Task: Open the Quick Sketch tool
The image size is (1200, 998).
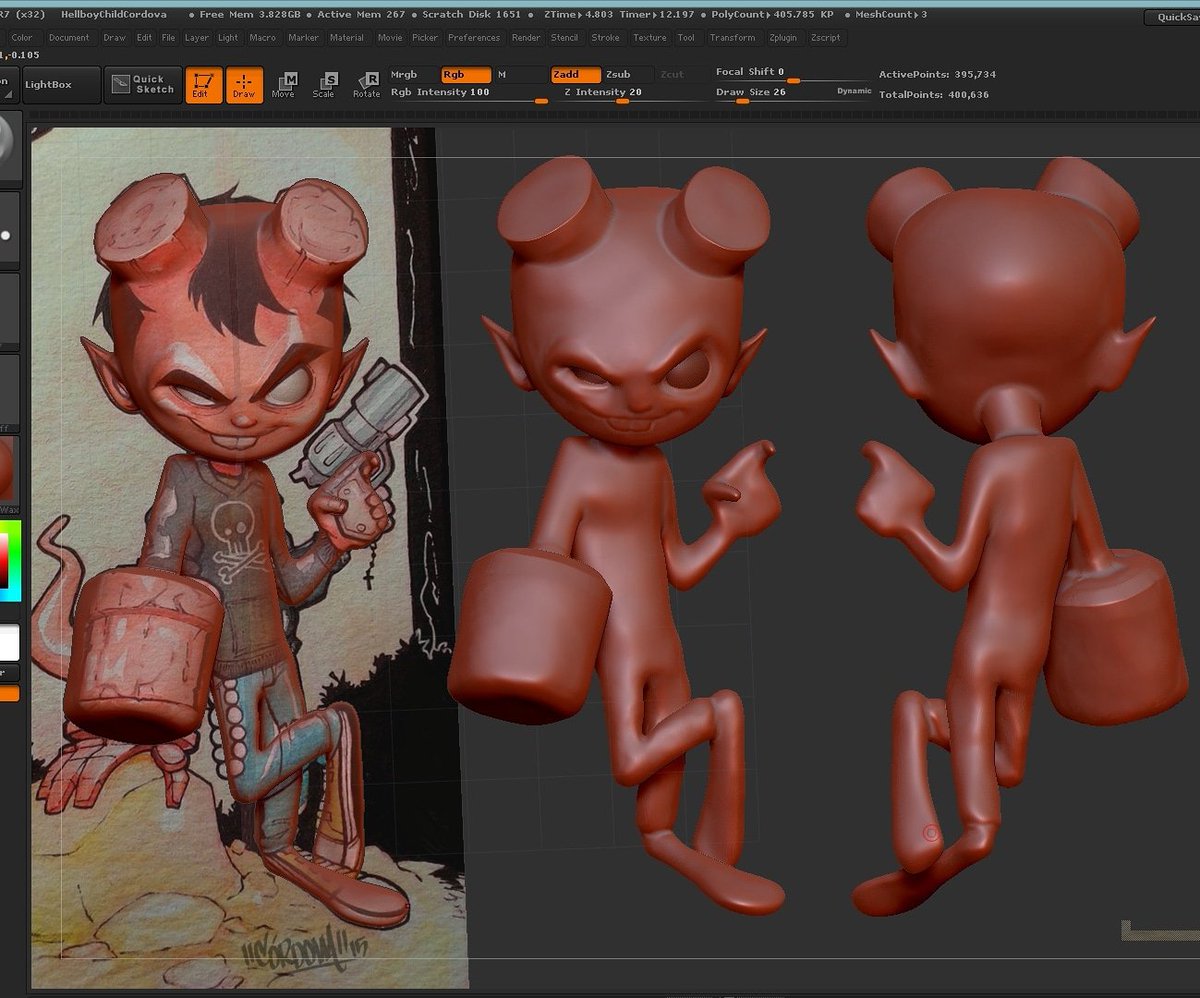Action: click(x=144, y=85)
